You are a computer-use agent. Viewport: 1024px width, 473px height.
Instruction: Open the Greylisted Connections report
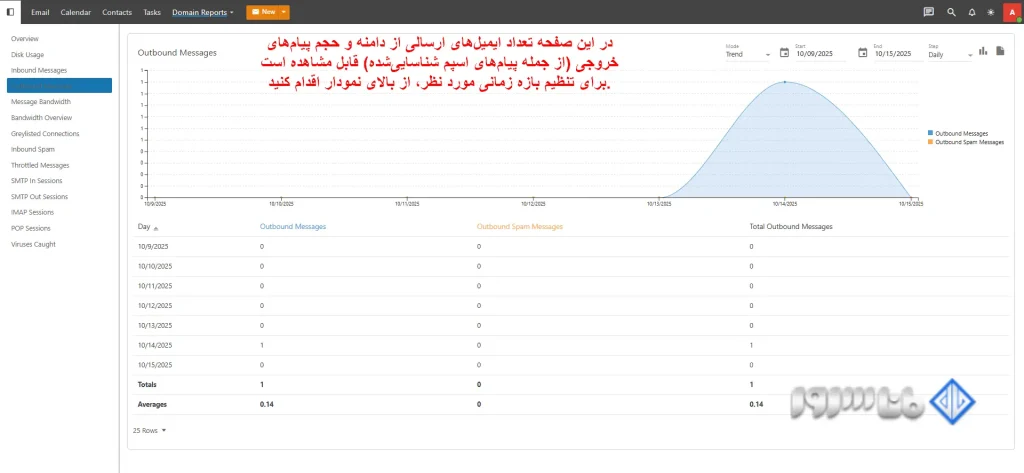[45, 133]
